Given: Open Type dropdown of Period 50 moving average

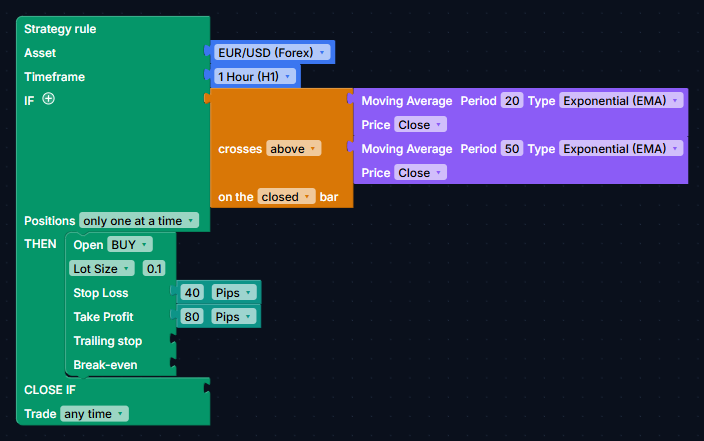Looking at the screenshot, I should pos(621,149).
